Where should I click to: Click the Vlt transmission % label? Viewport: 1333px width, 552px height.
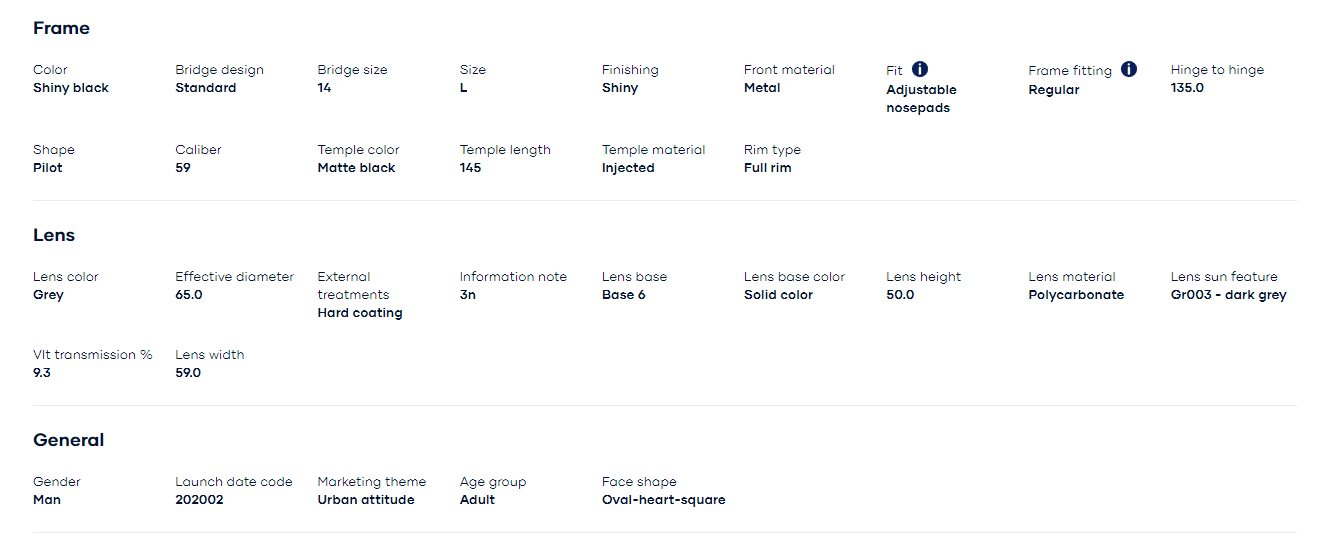pos(93,355)
